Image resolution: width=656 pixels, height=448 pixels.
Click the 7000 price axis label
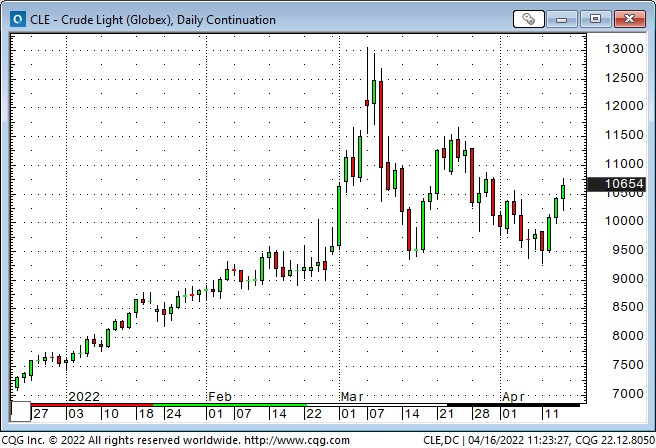(x=628, y=394)
